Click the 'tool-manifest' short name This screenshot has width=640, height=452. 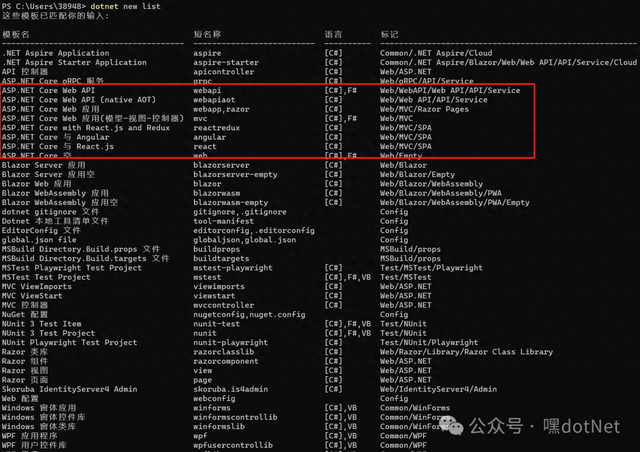tap(224, 221)
